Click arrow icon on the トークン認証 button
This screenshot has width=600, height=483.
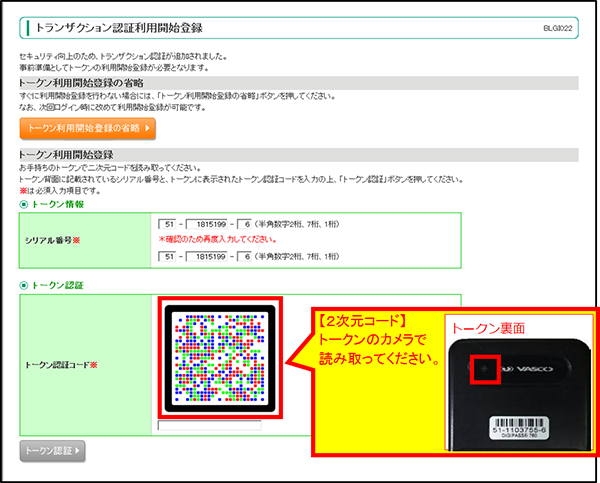77,452
